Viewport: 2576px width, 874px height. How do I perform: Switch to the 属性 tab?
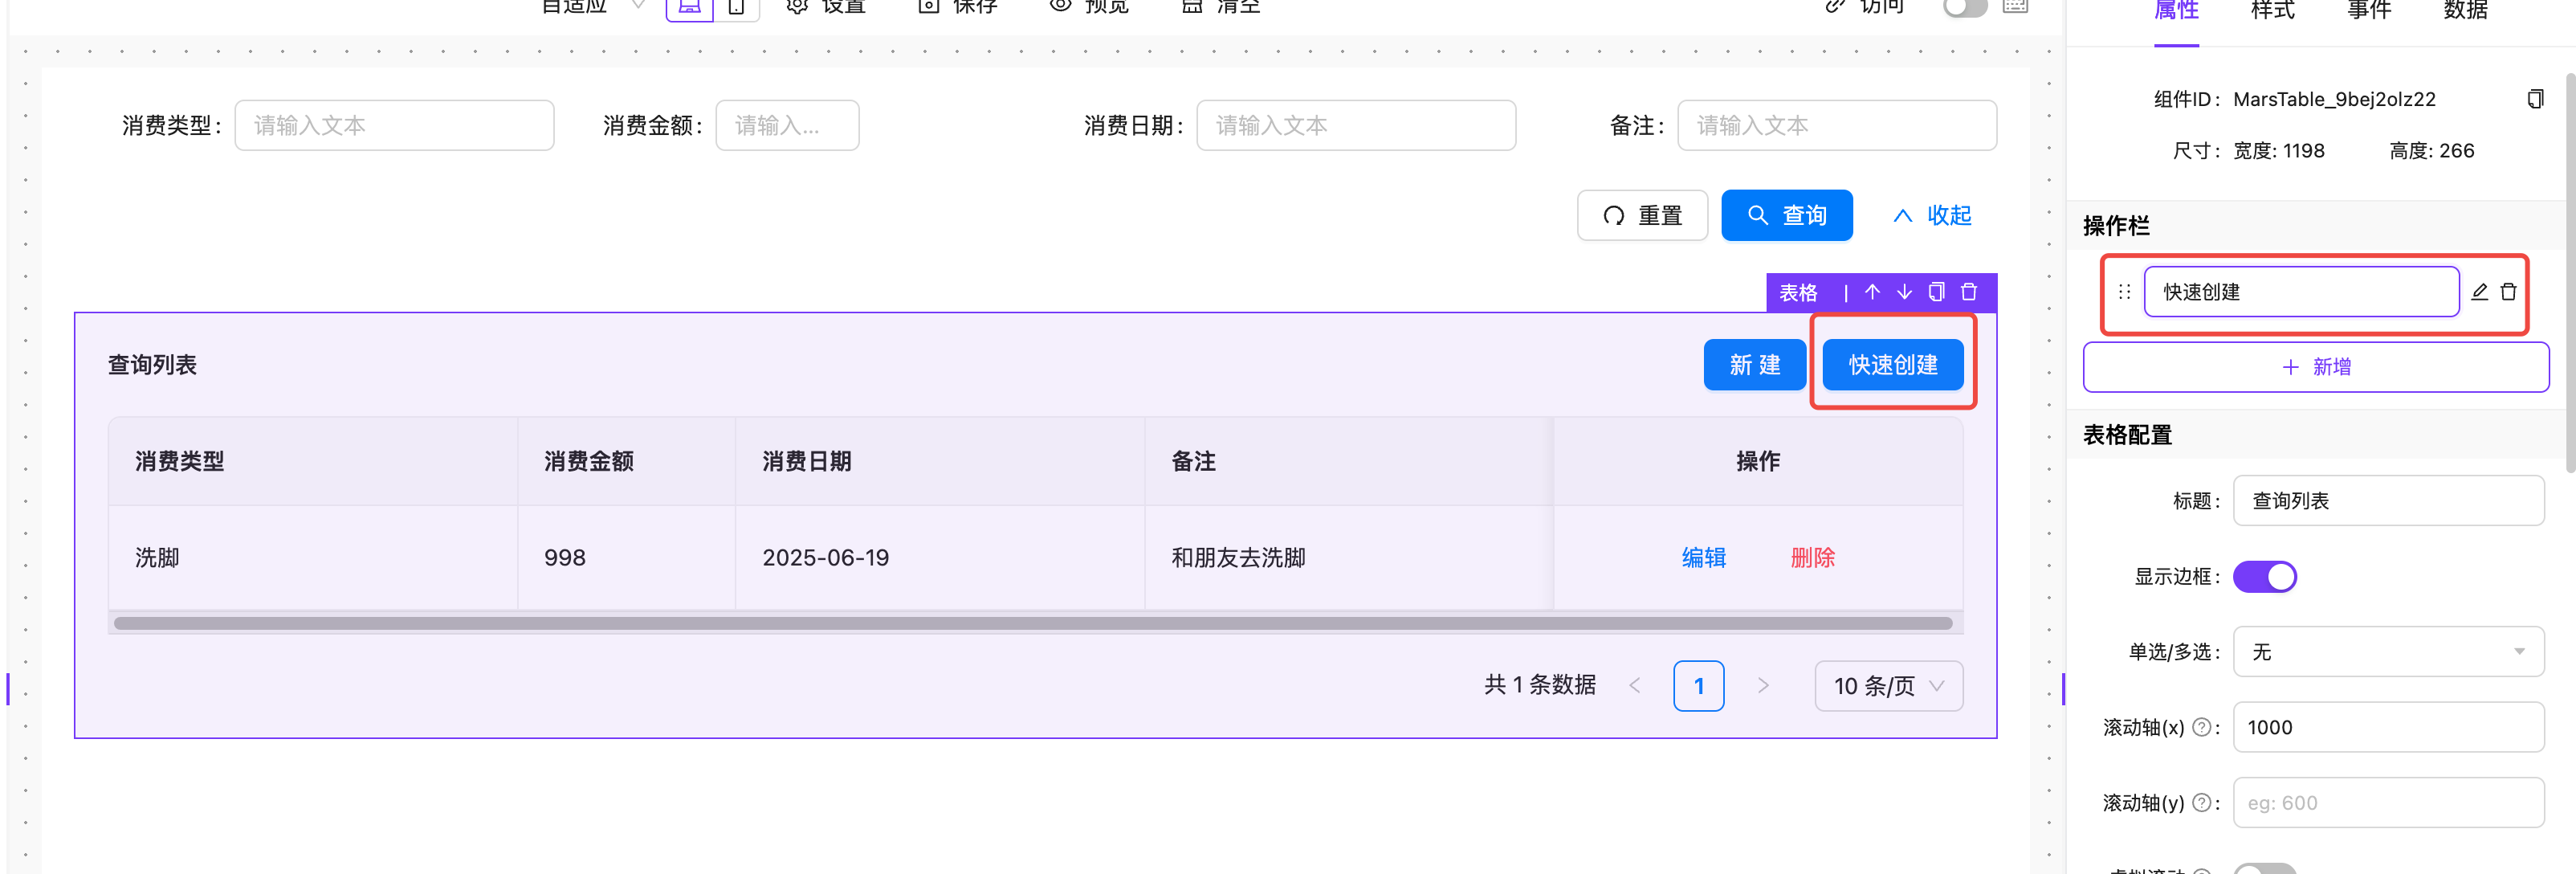[2176, 11]
